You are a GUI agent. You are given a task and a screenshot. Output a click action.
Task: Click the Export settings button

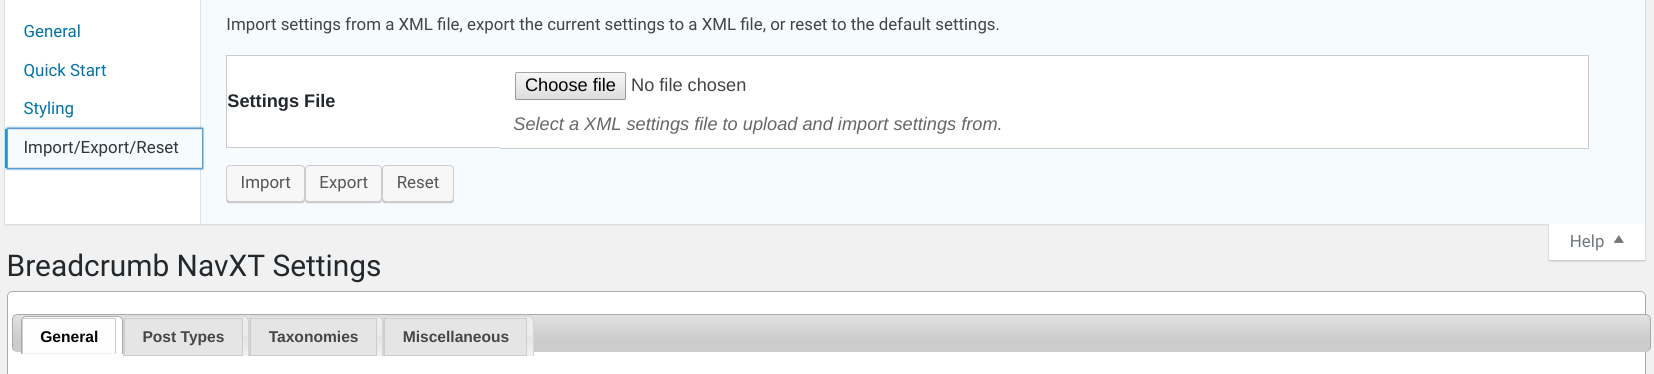click(x=343, y=183)
